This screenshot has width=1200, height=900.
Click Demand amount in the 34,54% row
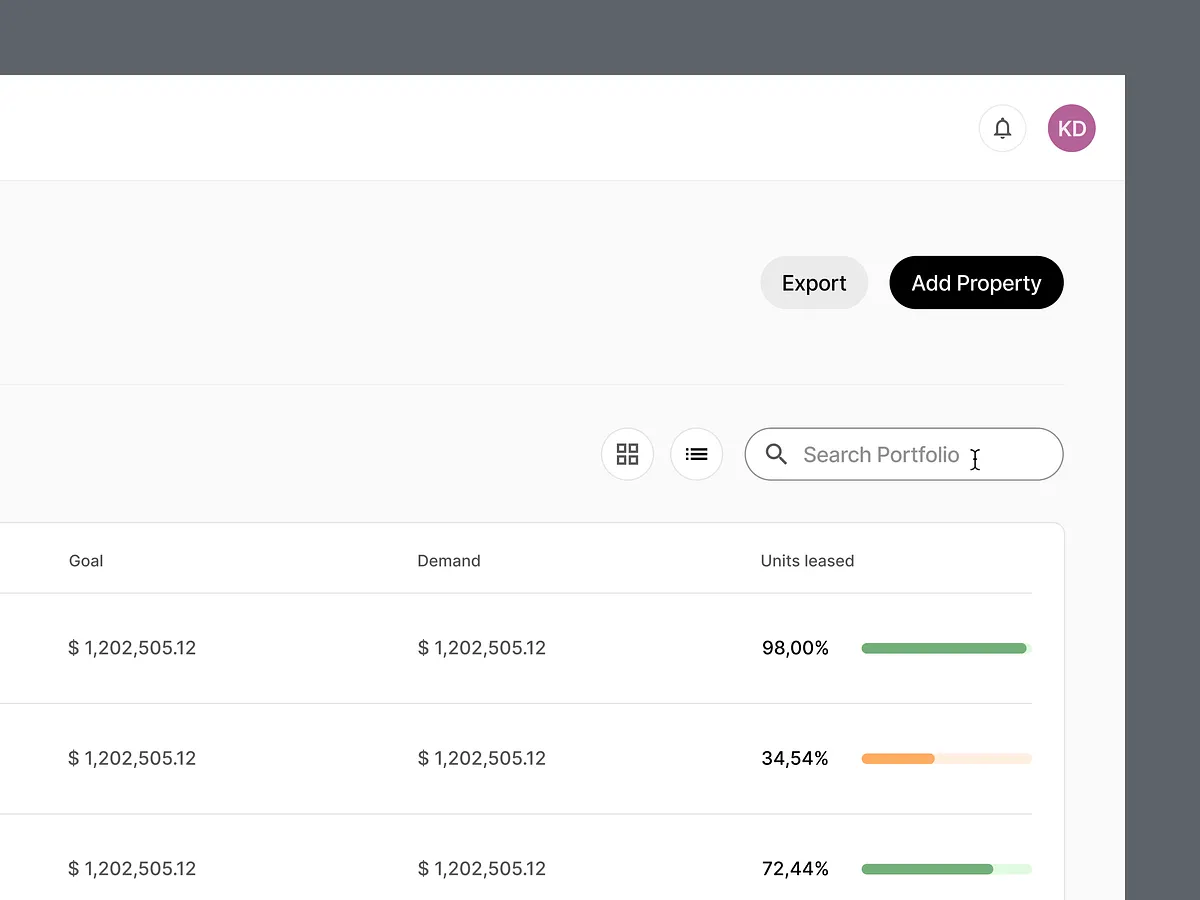click(x=482, y=758)
